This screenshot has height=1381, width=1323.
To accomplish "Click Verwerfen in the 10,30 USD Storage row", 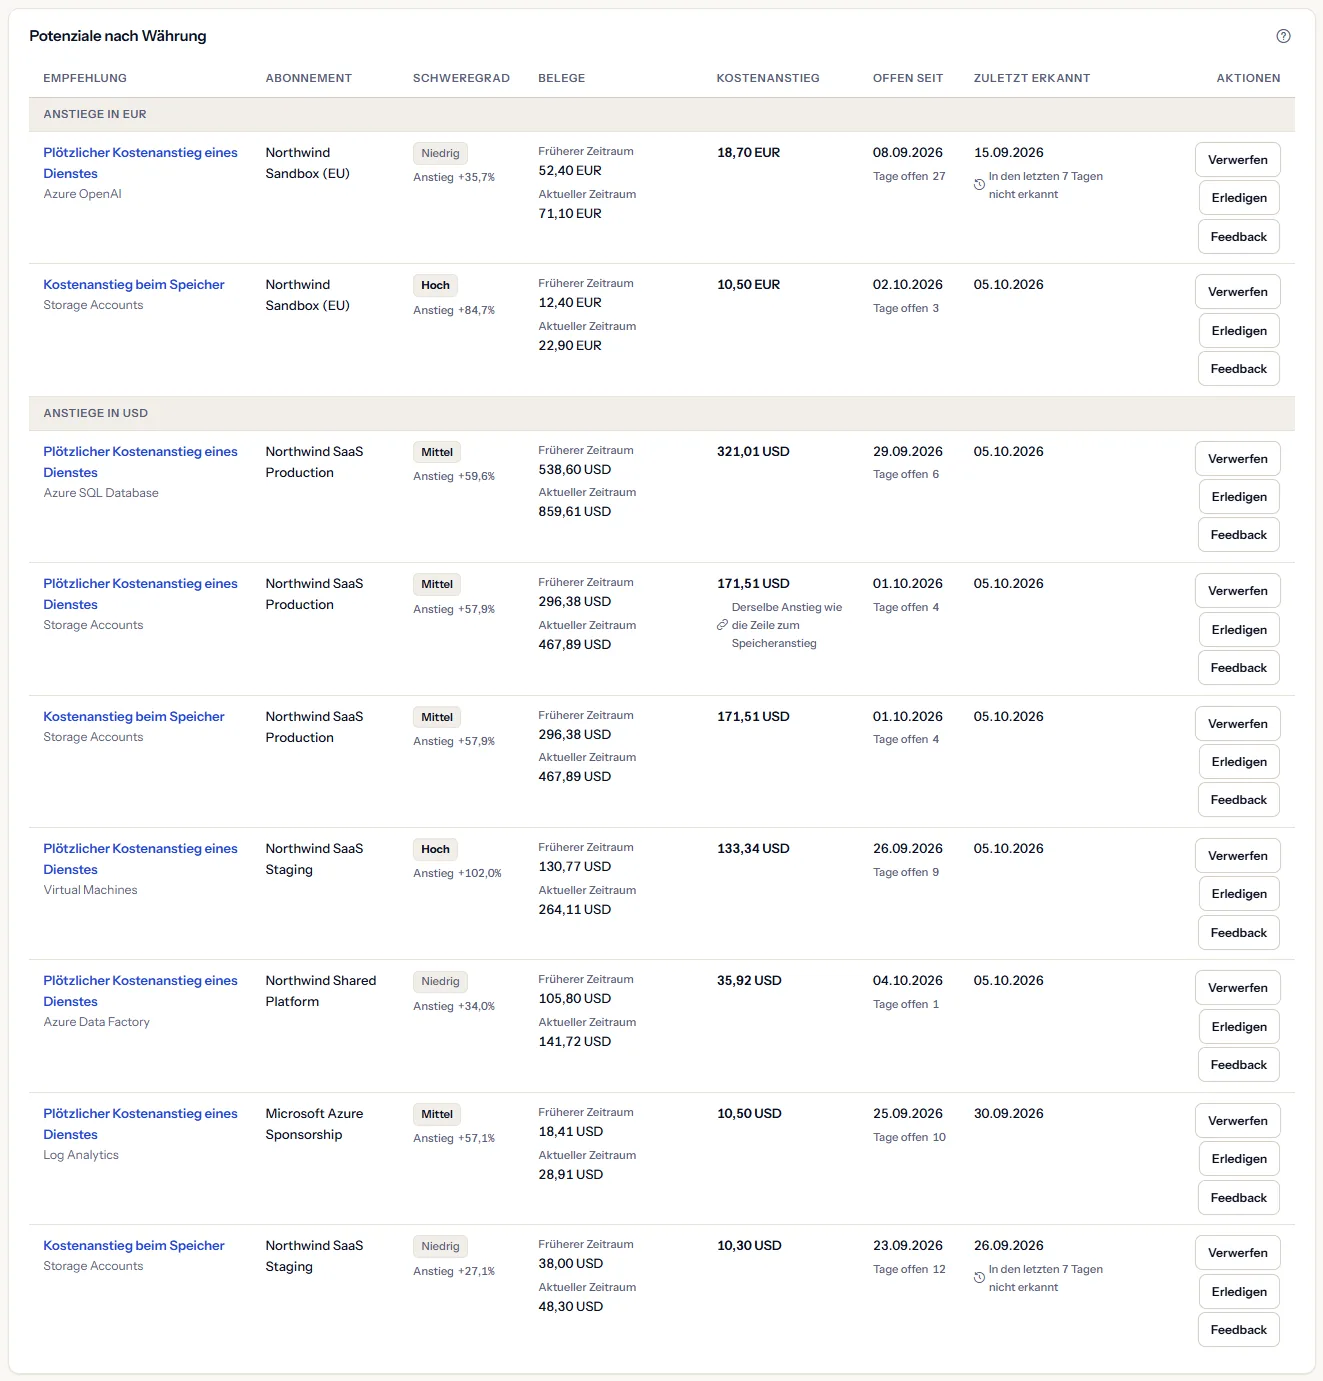I will point(1238,1253).
